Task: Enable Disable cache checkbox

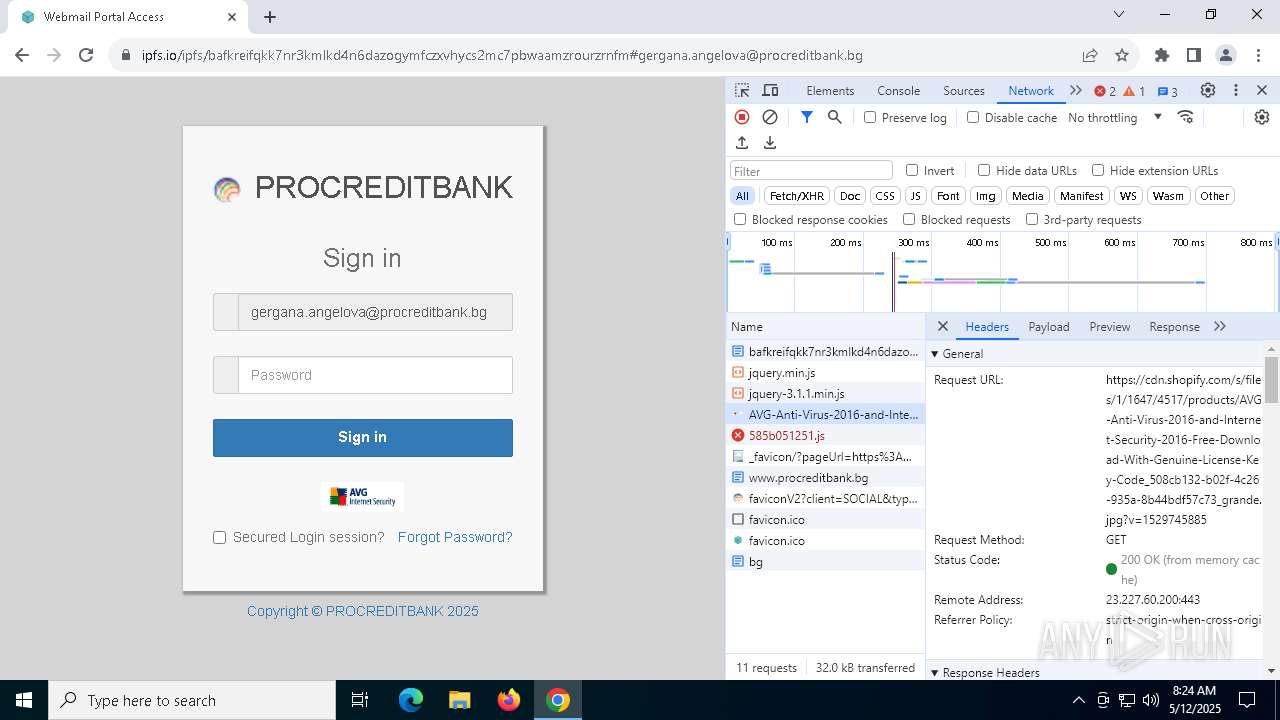Action: click(973, 117)
